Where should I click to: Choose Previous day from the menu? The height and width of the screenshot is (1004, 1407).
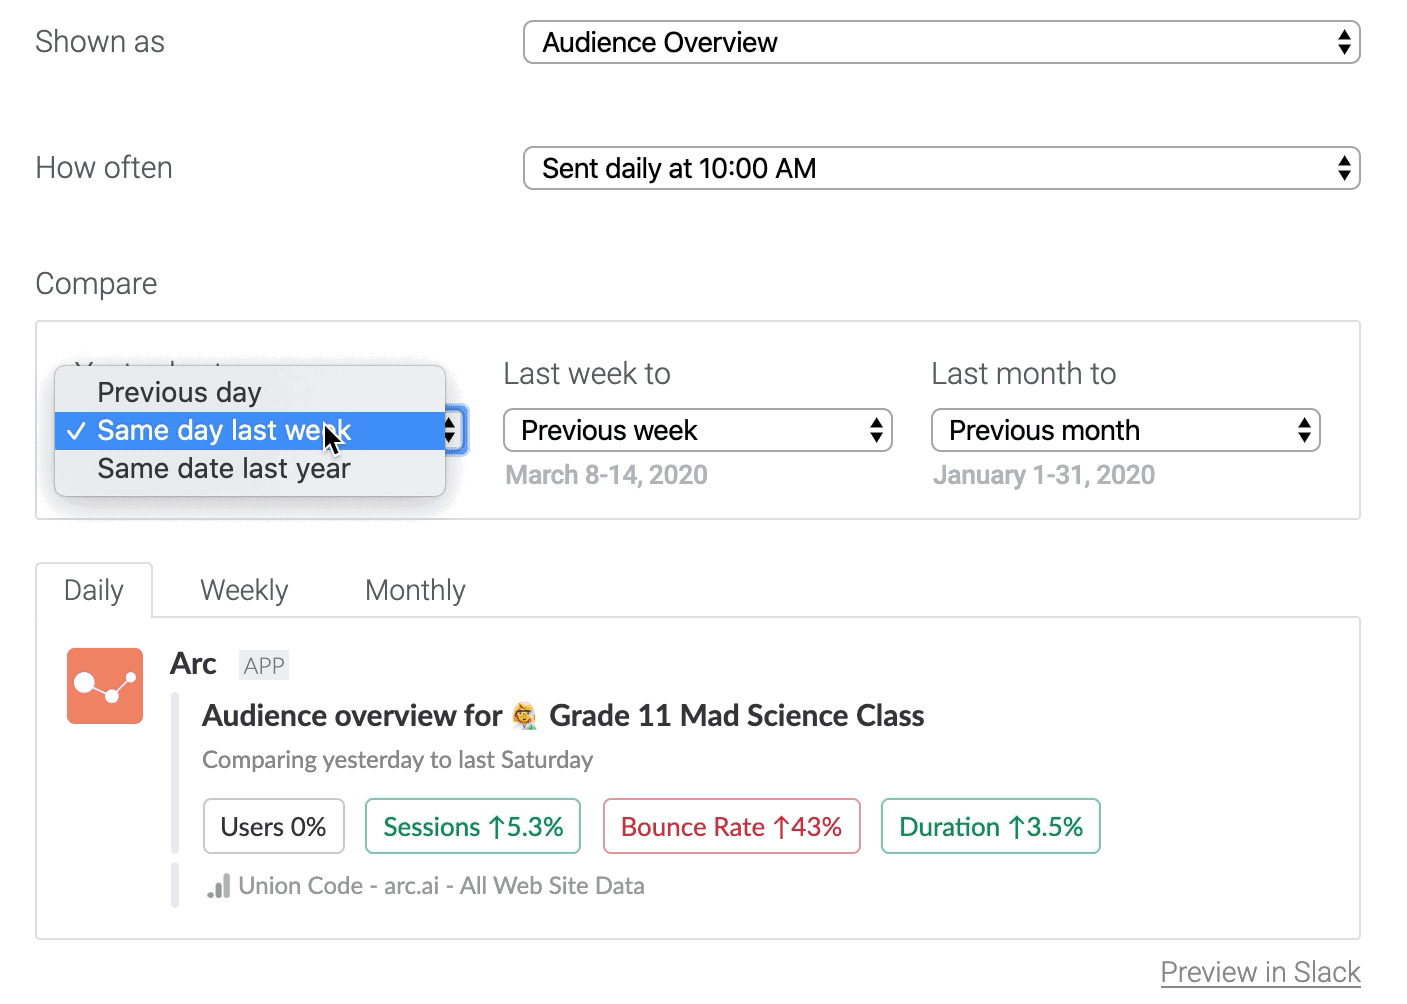pos(180,392)
